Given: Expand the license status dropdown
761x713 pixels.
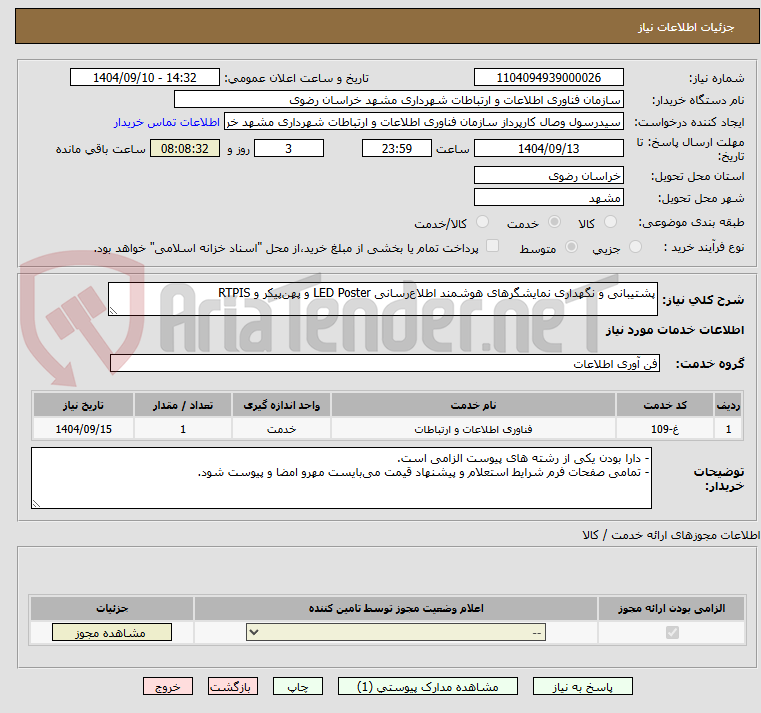Looking at the screenshot, I should pyautogui.click(x=395, y=633).
